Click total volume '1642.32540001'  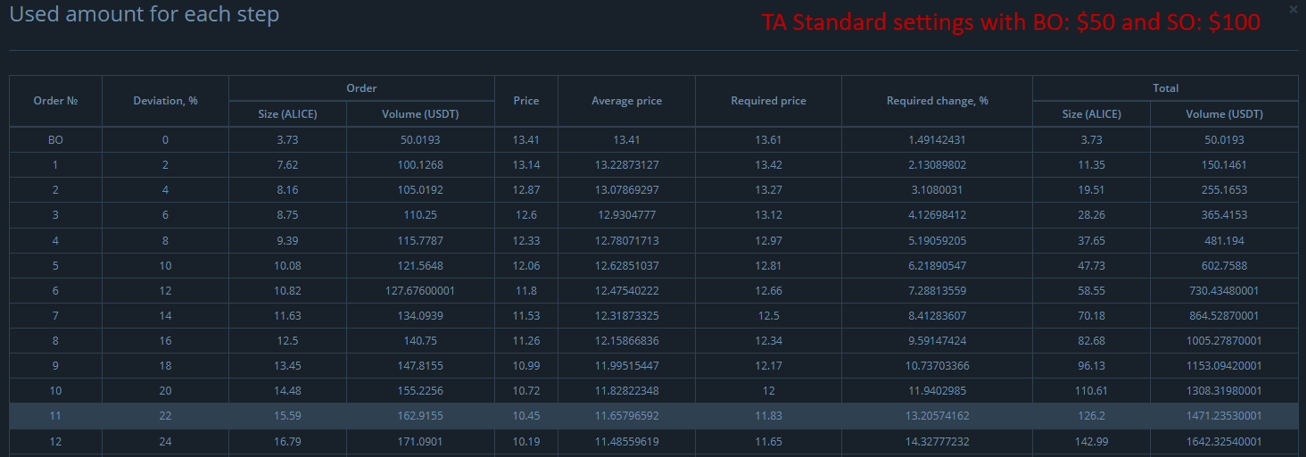[x=1225, y=441]
